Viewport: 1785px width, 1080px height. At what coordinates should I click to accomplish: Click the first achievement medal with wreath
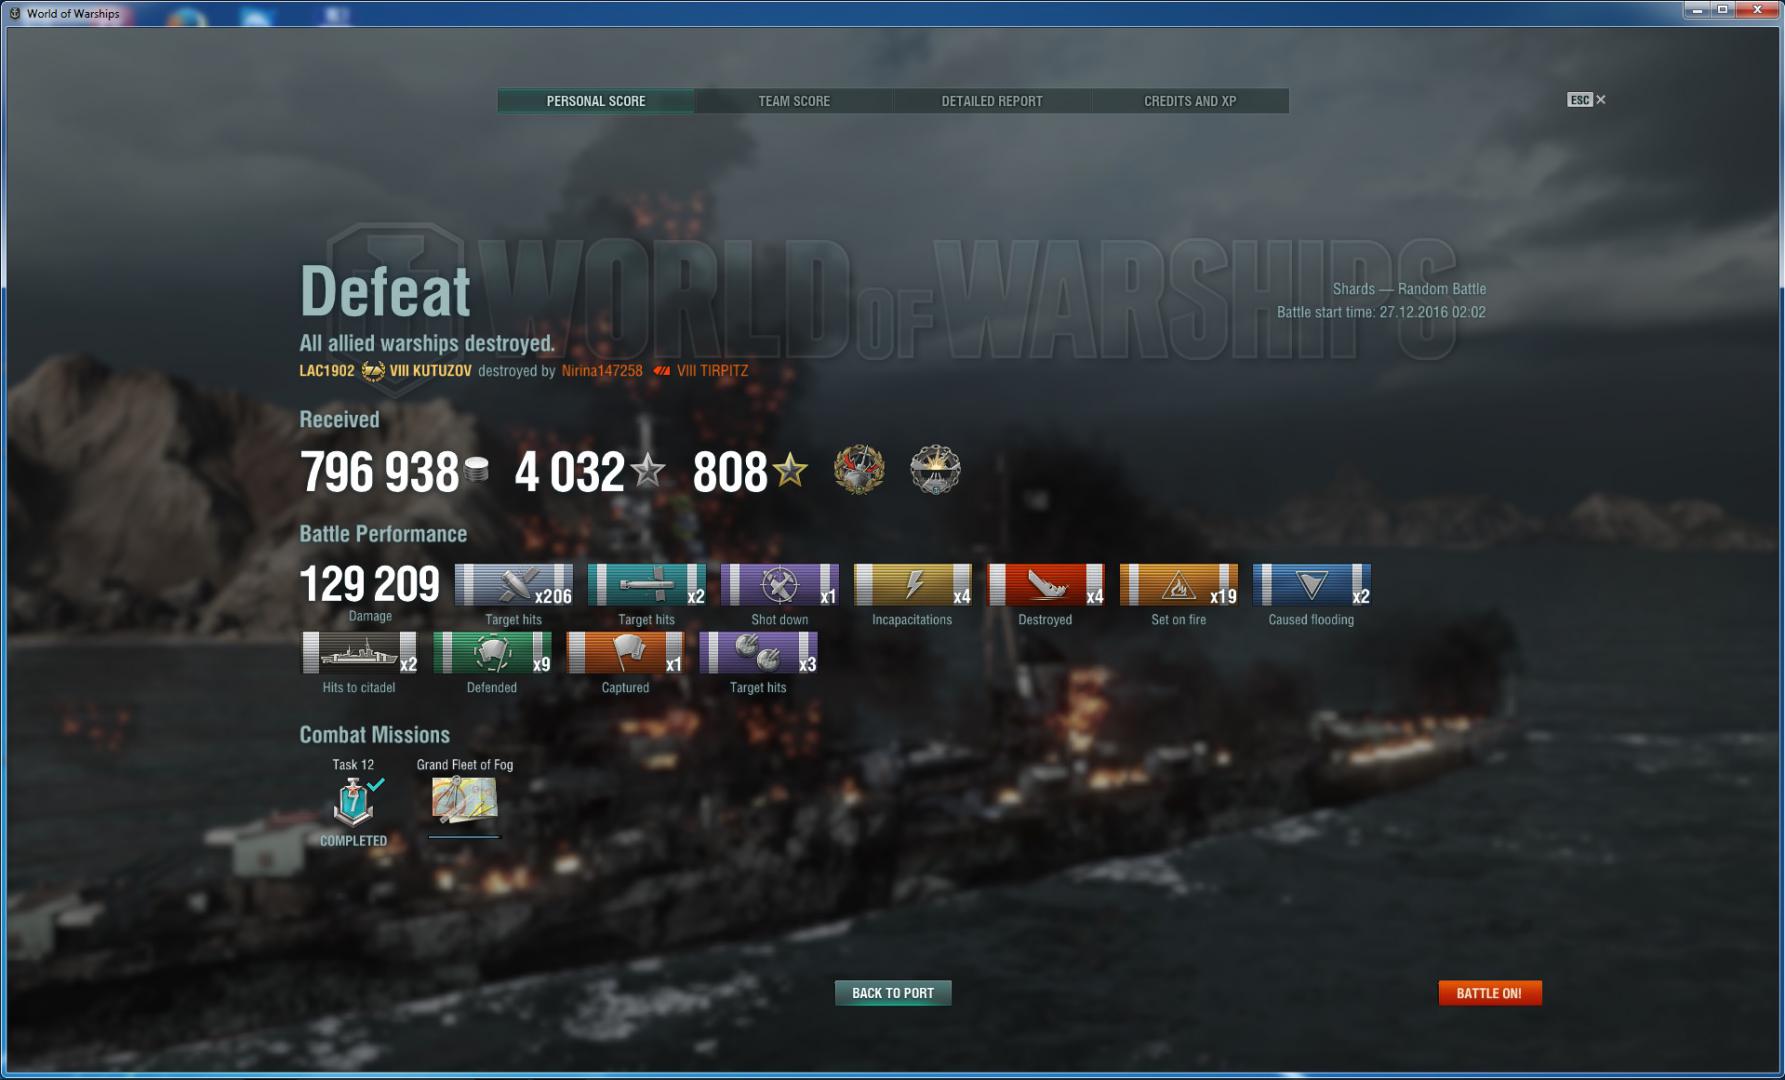(x=859, y=470)
